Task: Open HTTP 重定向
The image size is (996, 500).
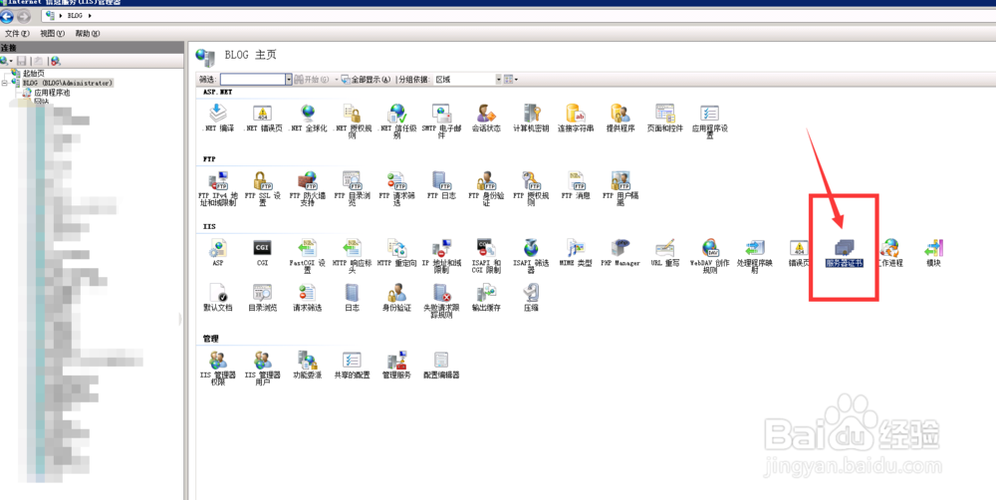Action: pos(397,253)
